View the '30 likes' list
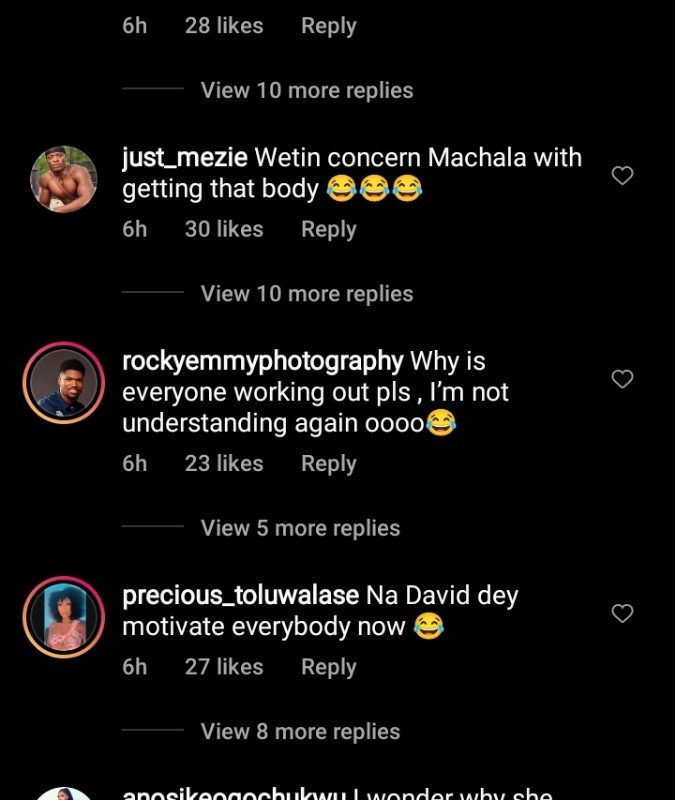675x800 pixels. (x=224, y=230)
